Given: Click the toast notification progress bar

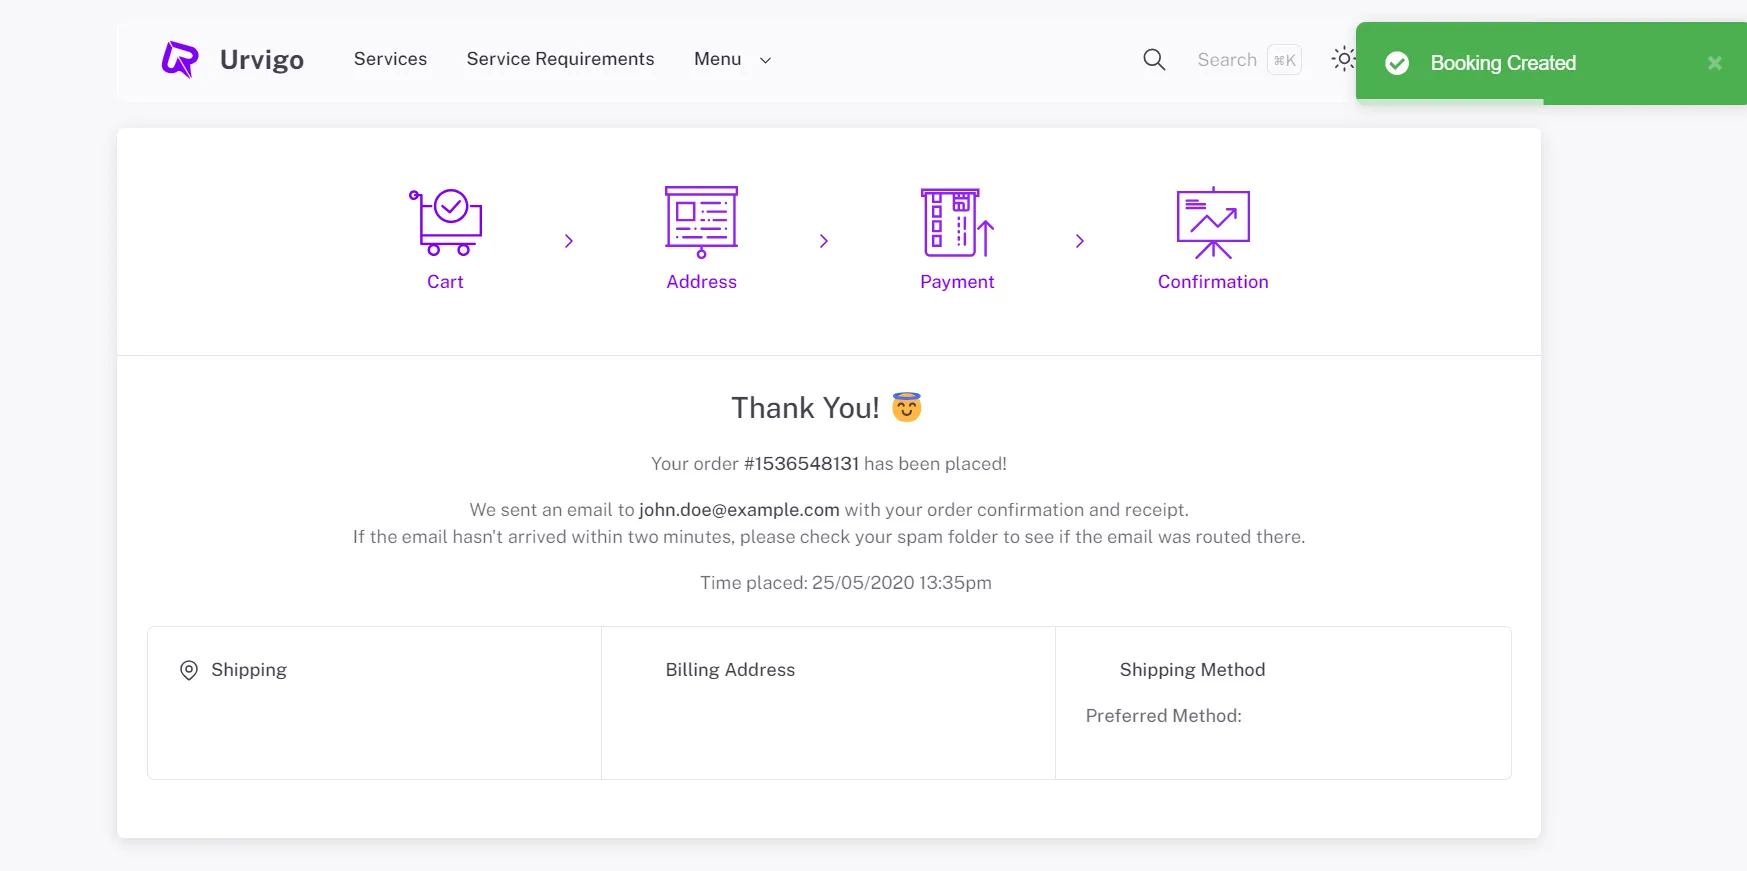Looking at the screenshot, I should click(x=1450, y=102).
